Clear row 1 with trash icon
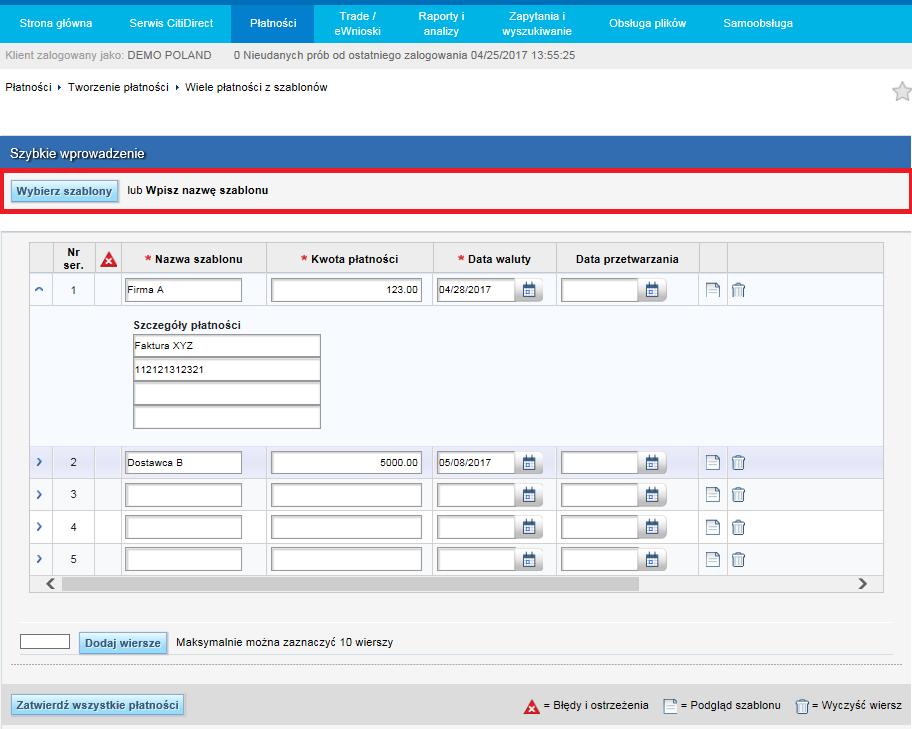The image size is (912, 729). pyautogui.click(x=738, y=290)
